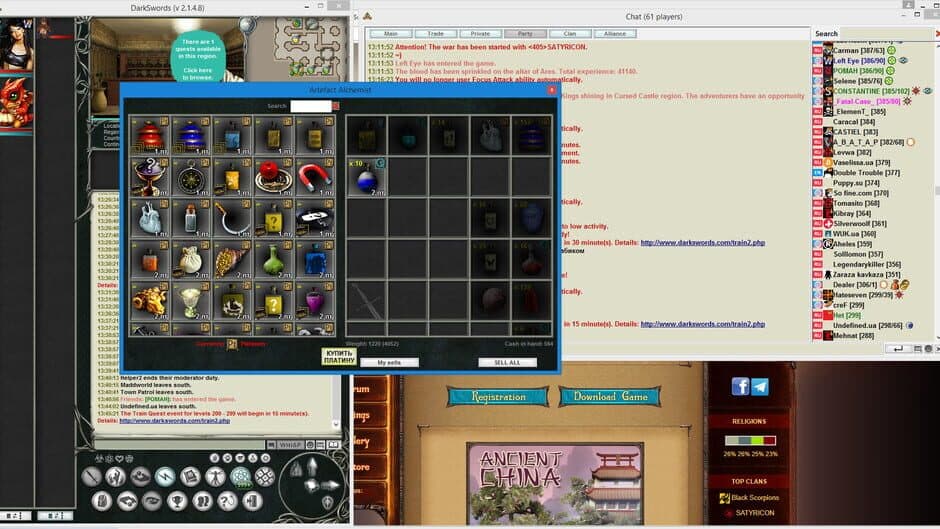Open the first train2.php details link in chat
This screenshot has height=529, width=940.
point(703,243)
